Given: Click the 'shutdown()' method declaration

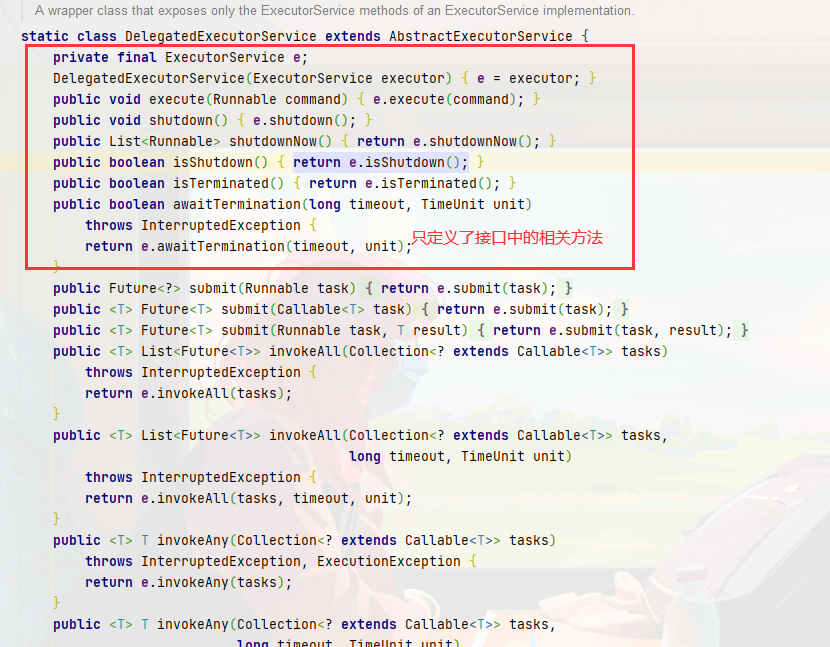Looking at the screenshot, I should (x=188, y=120).
